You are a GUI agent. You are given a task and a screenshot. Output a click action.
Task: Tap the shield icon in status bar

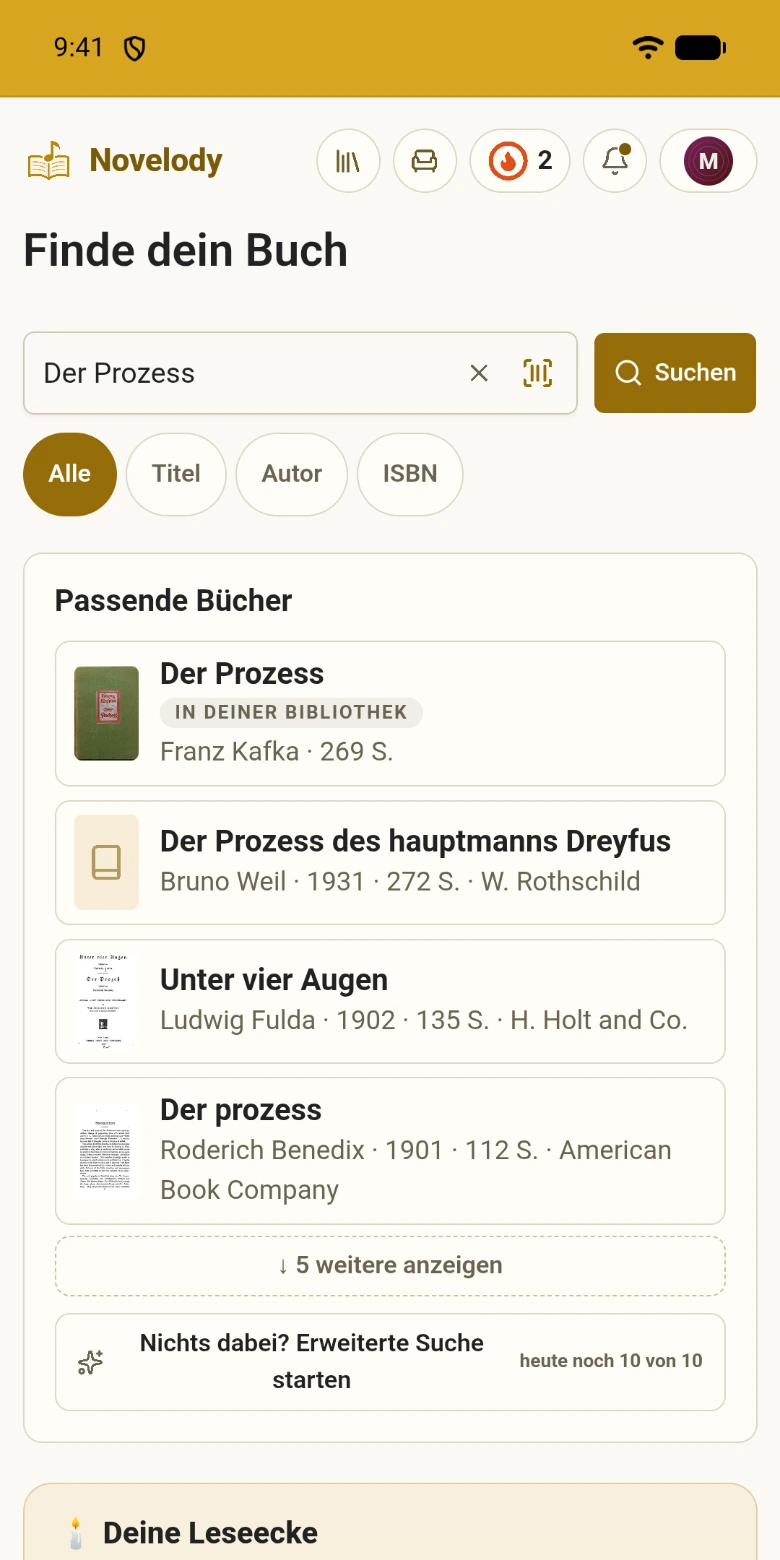[x=134, y=48]
